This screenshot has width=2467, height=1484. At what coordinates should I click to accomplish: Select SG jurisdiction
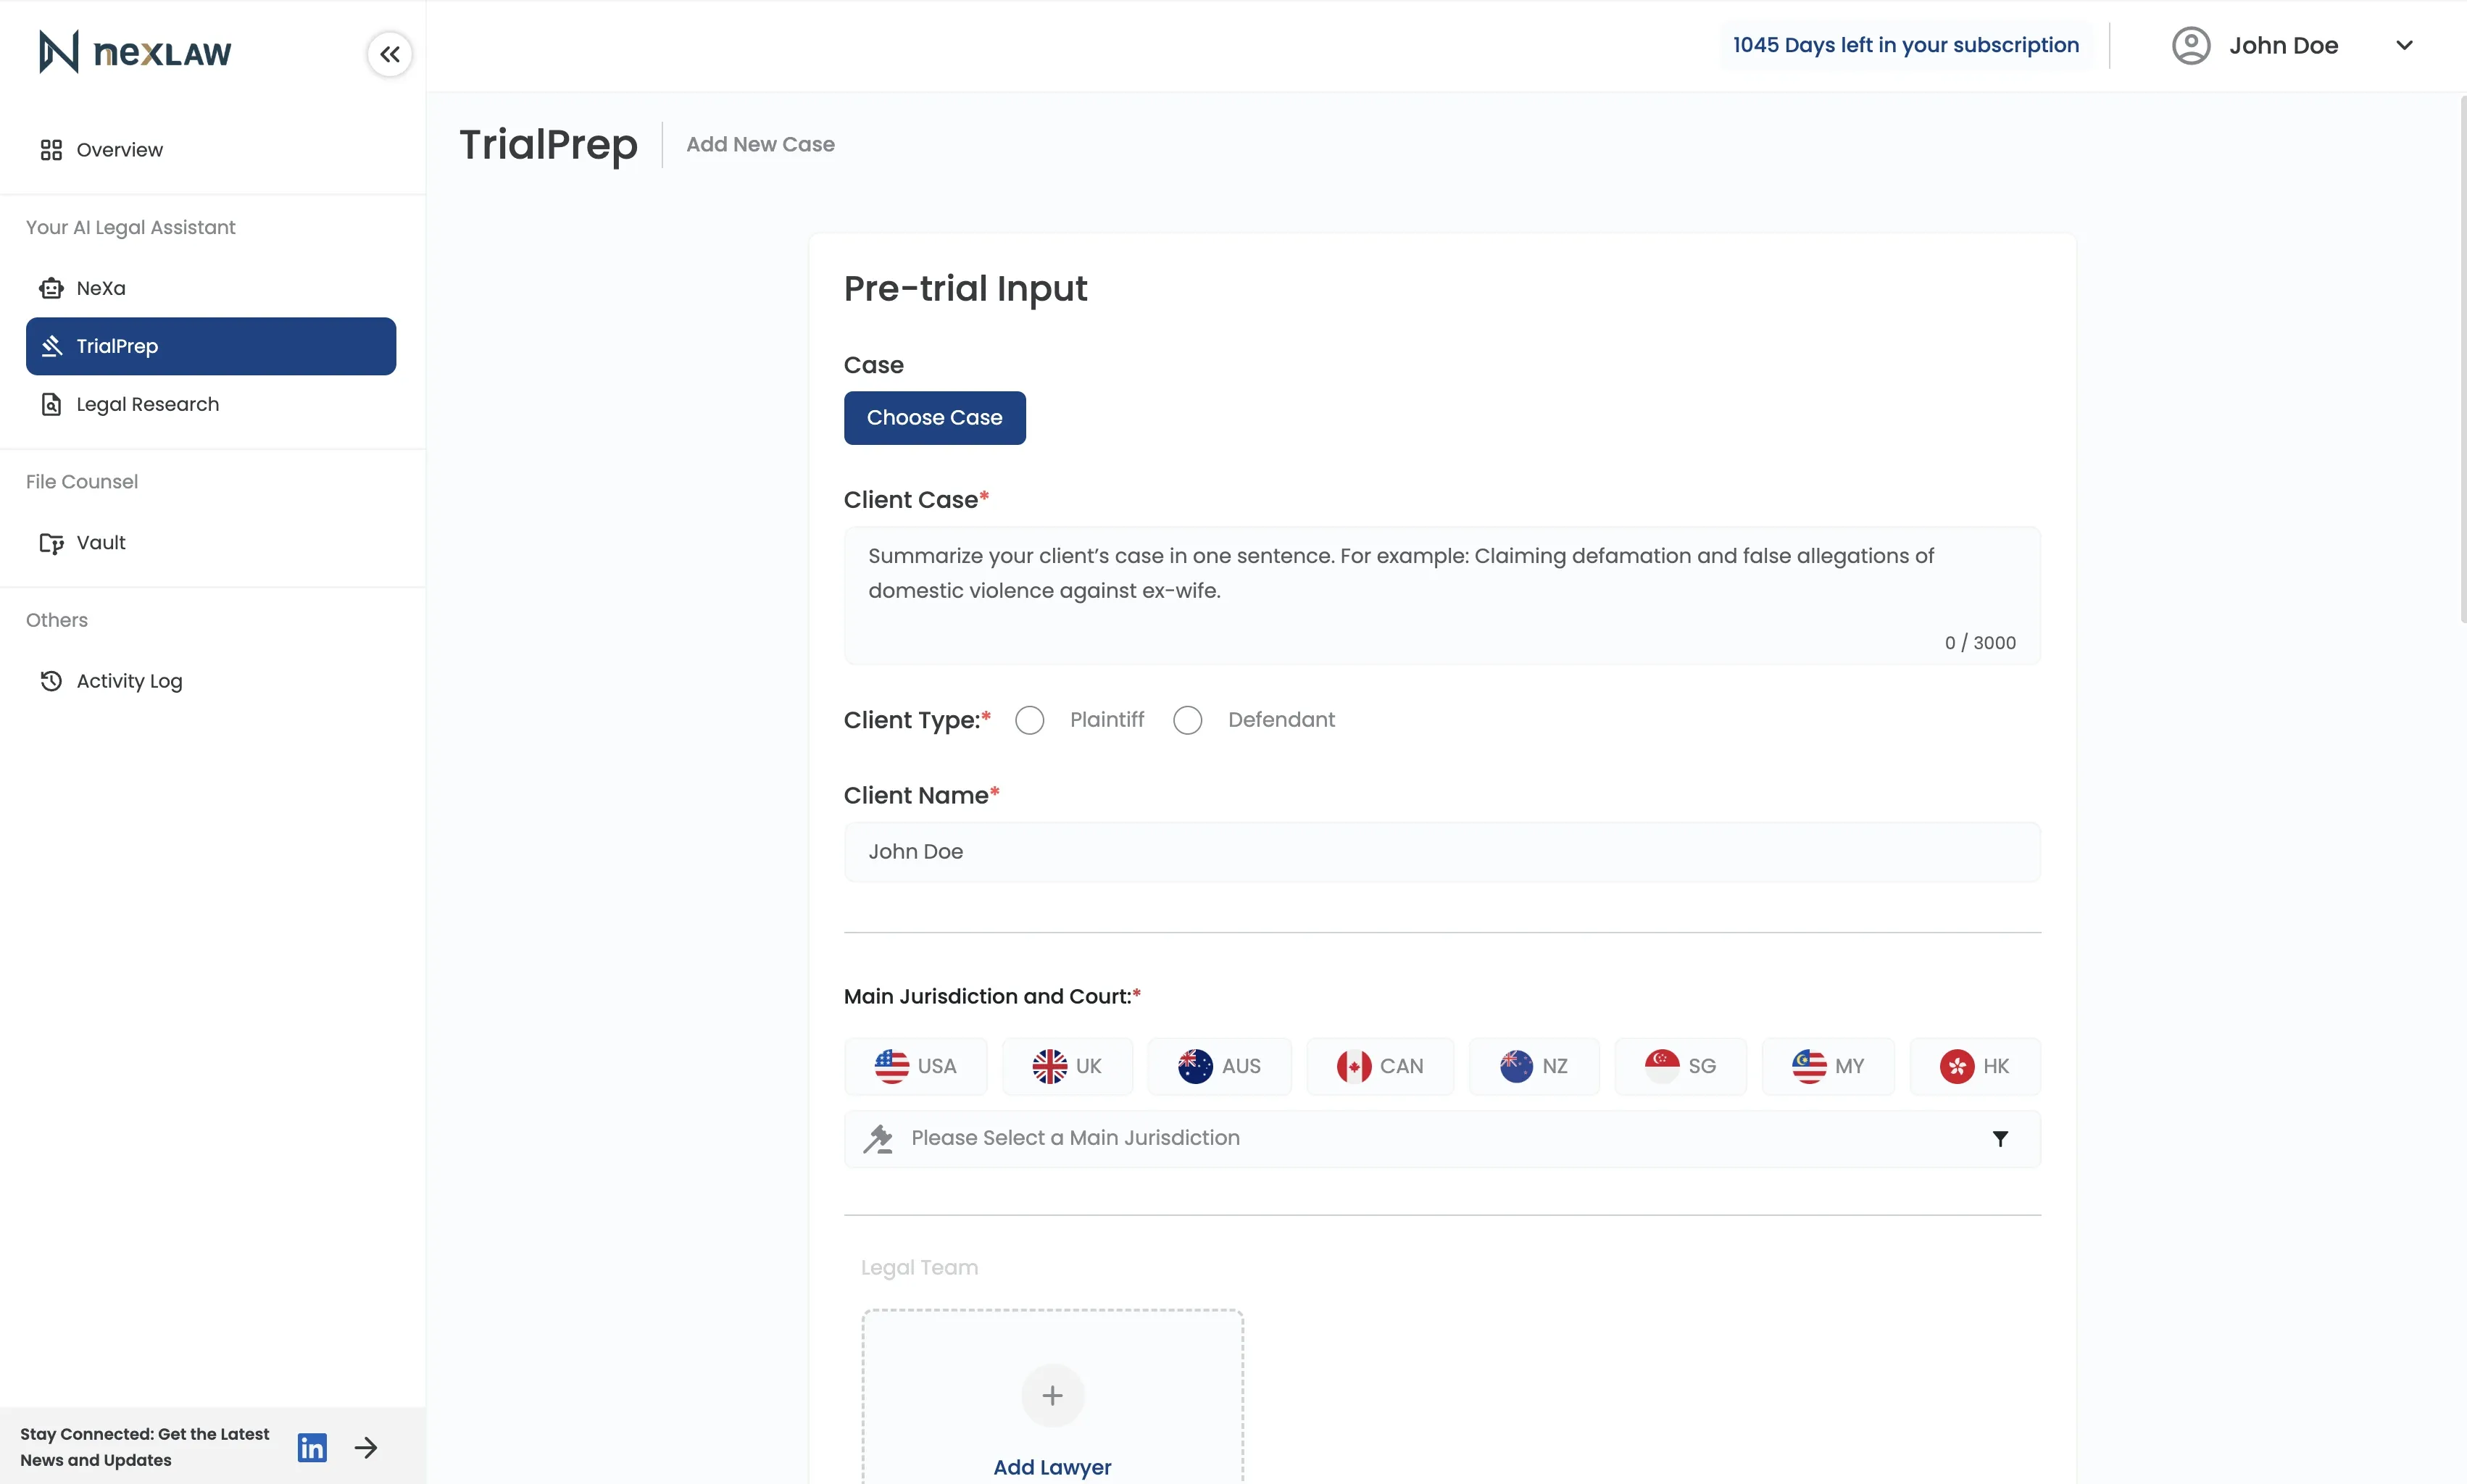tap(1681, 1066)
